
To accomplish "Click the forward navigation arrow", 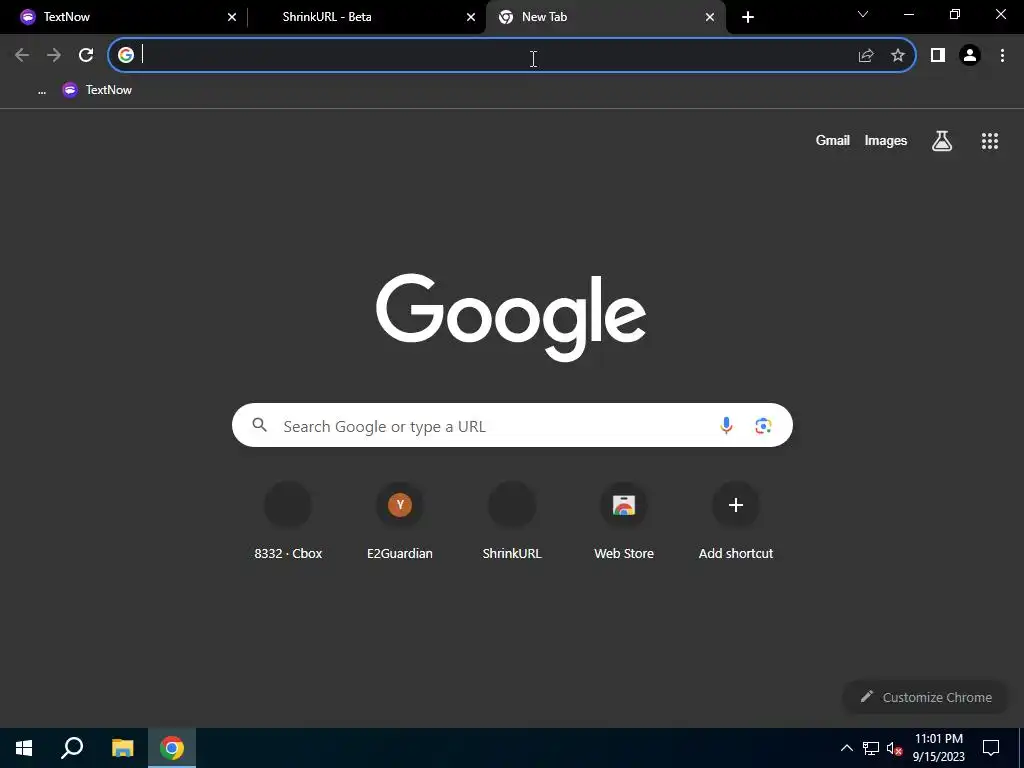I will 54,55.
